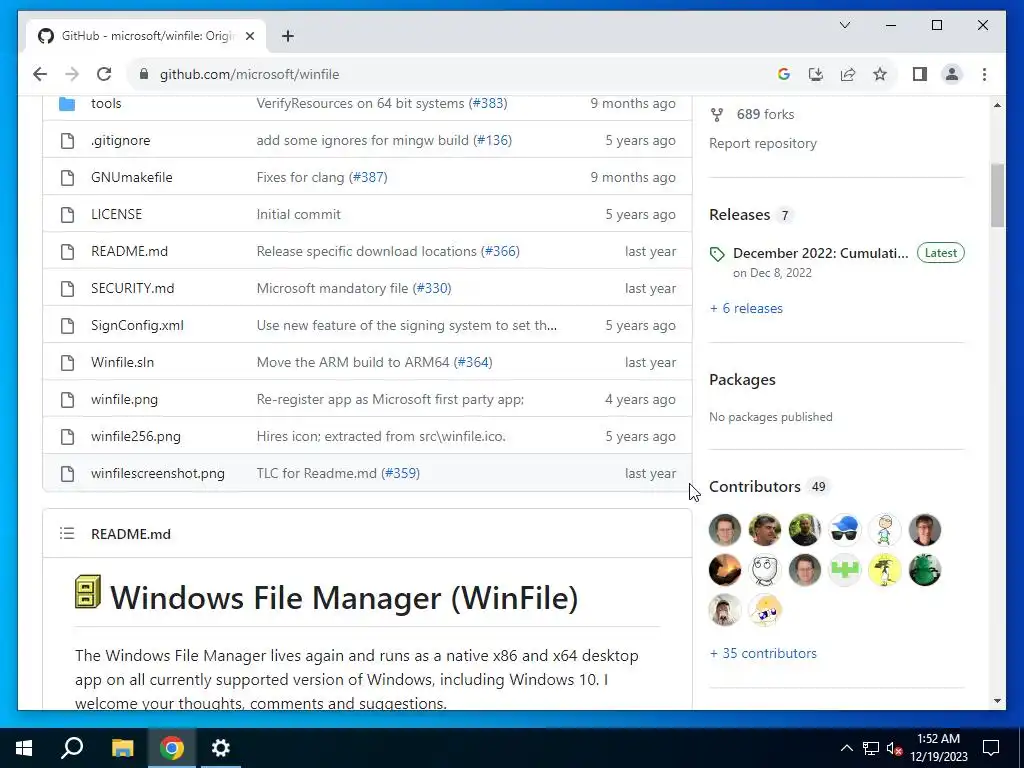Image resolution: width=1024 pixels, height=768 pixels.
Task: Click the tag icon for December 2022 release
Action: pyautogui.click(x=717, y=254)
